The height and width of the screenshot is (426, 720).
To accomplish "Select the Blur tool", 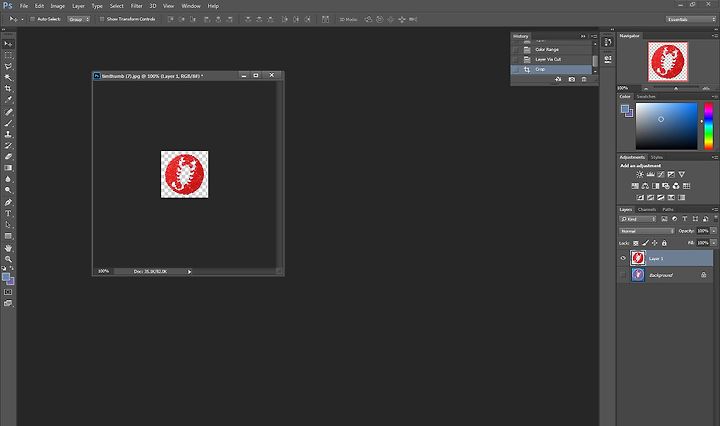I will point(8,179).
